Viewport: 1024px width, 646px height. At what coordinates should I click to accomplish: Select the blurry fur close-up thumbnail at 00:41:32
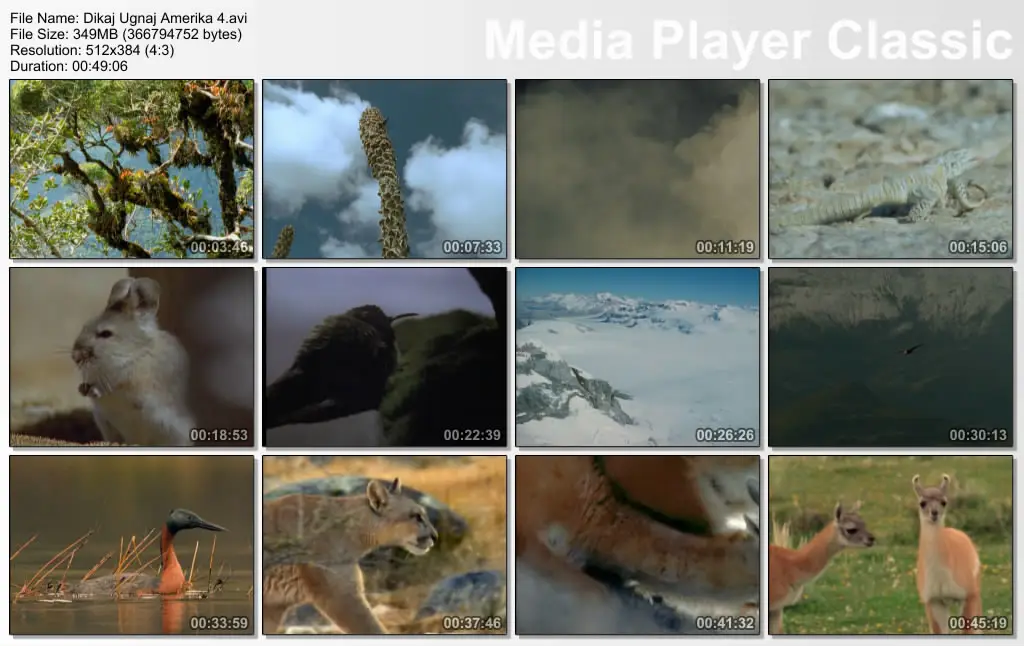click(637, 545)
